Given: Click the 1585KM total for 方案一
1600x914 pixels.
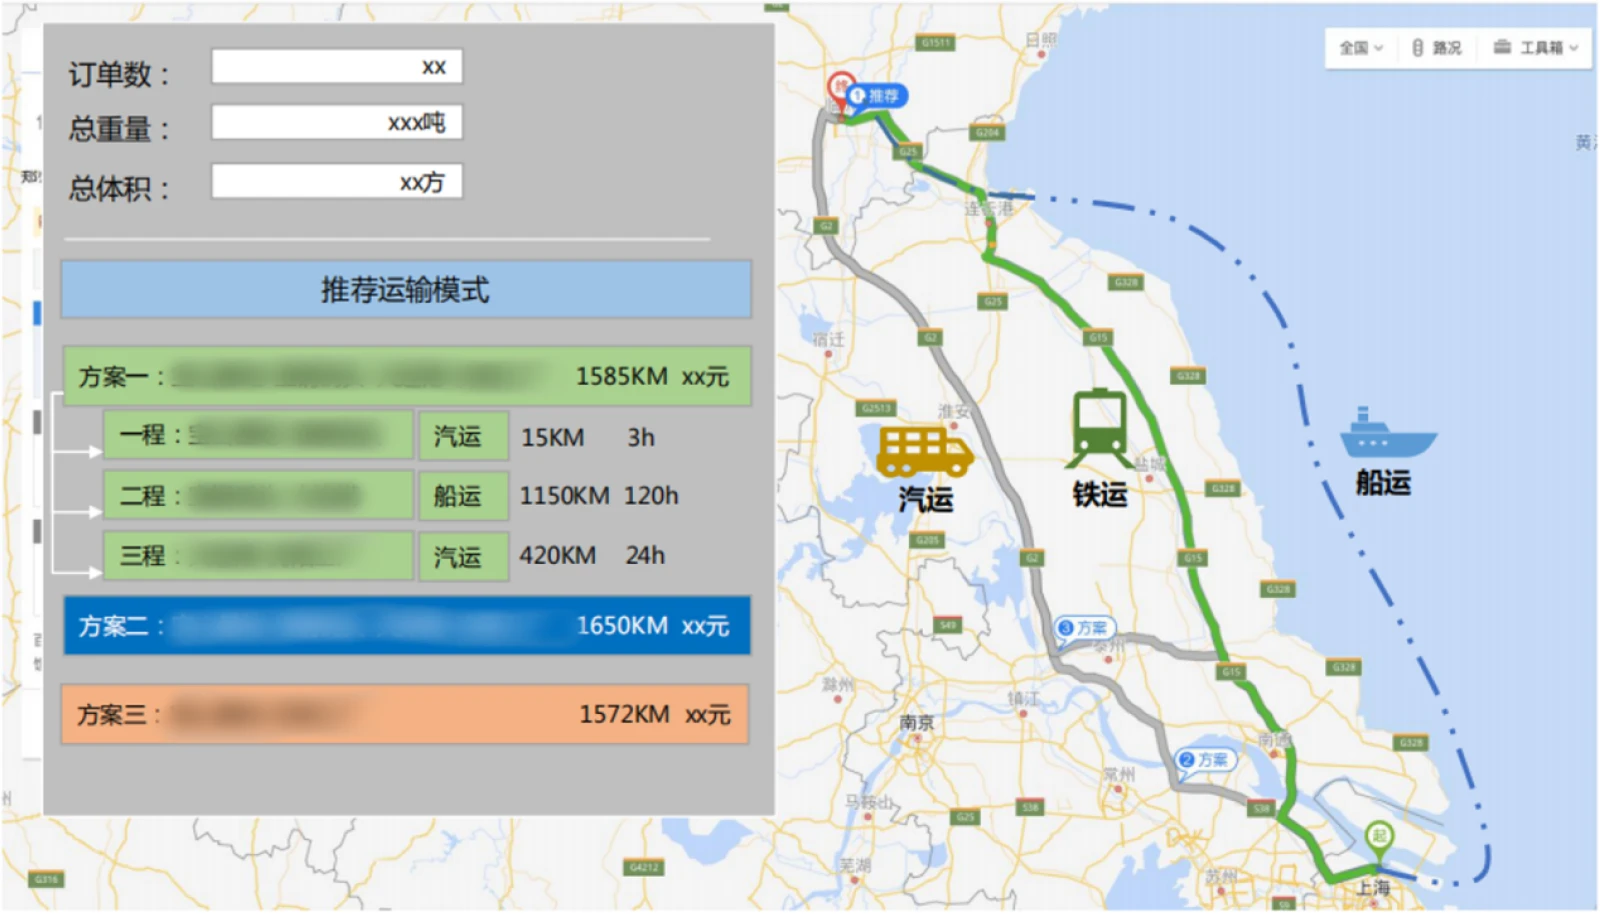Looking at the screenshot, I should tap(621, 377).
